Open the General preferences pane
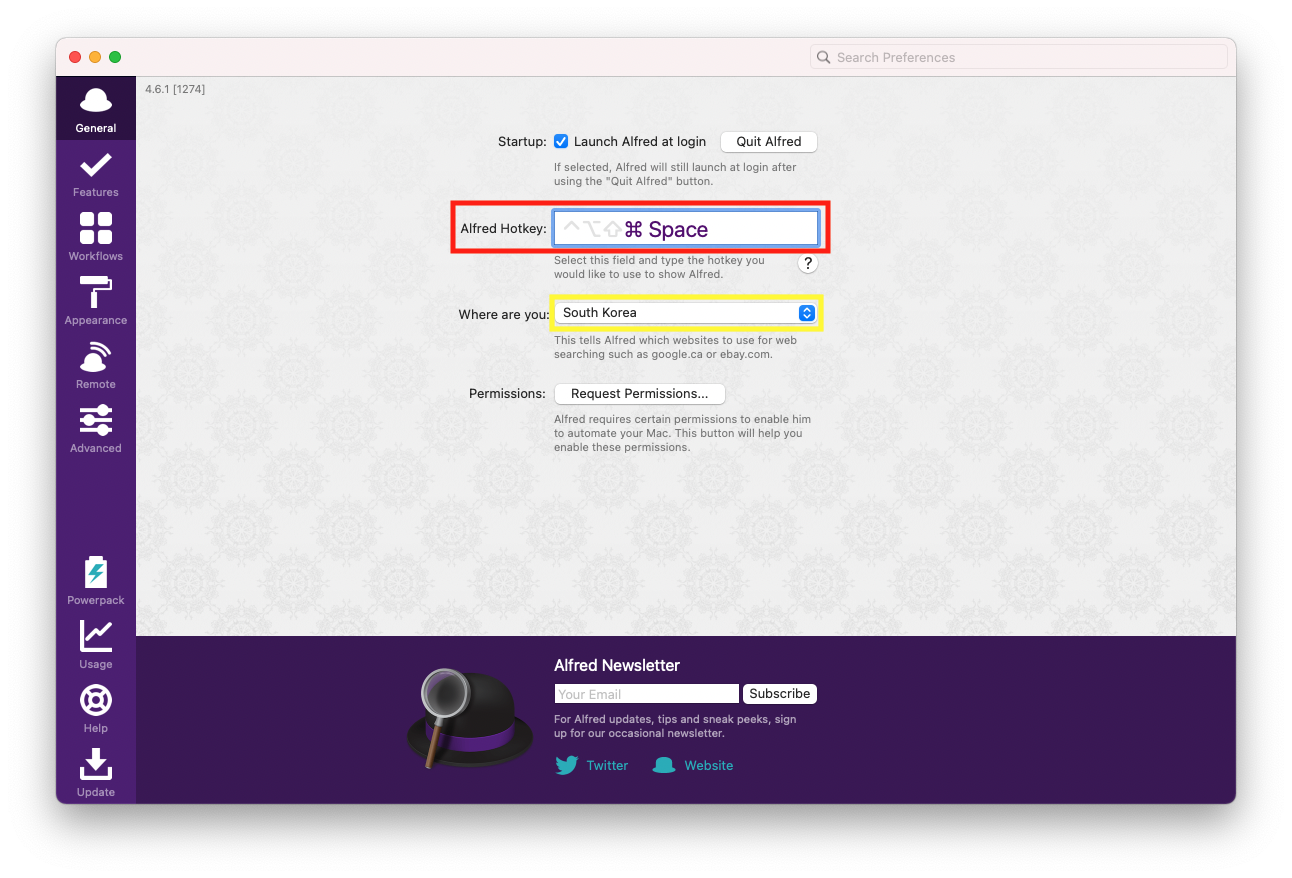Screen dimensions: 1292x878 click(96, 109)
